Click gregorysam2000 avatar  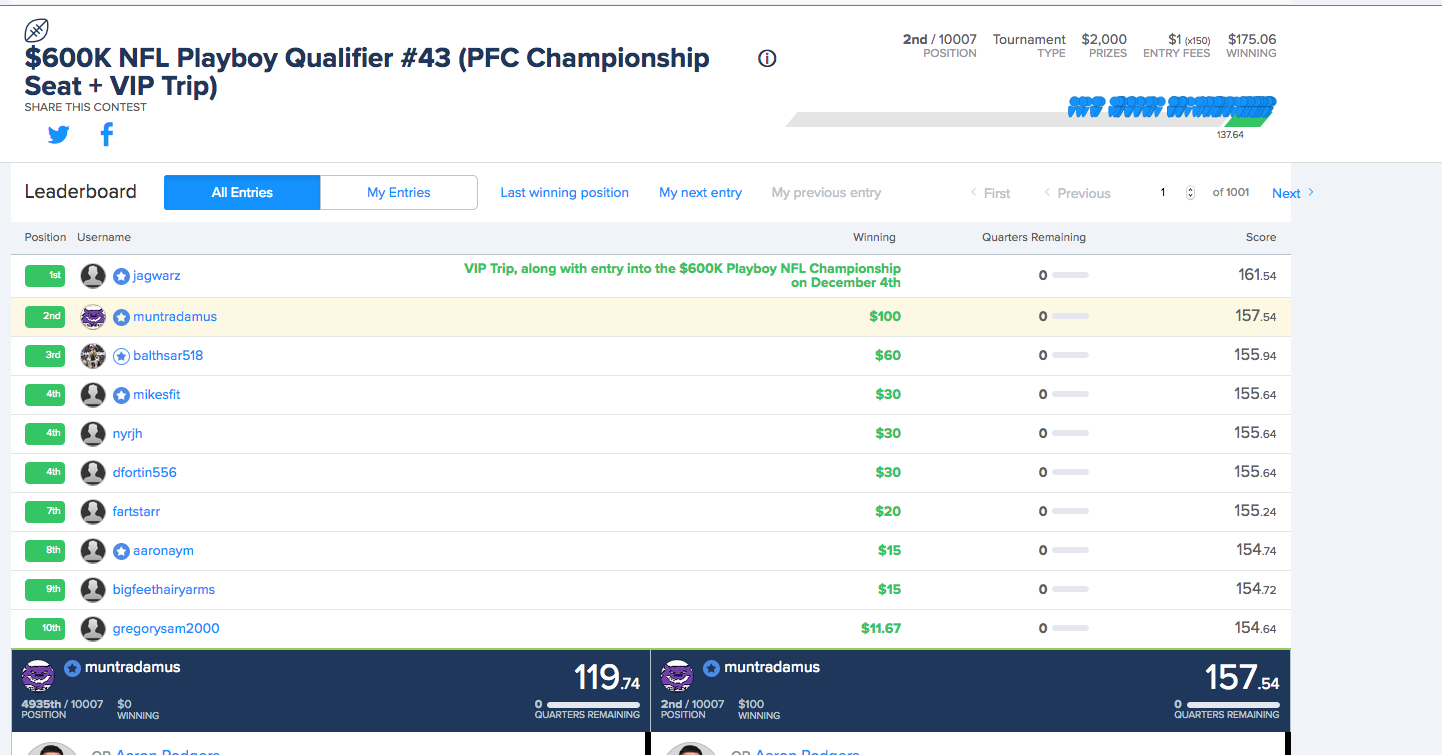93,629
